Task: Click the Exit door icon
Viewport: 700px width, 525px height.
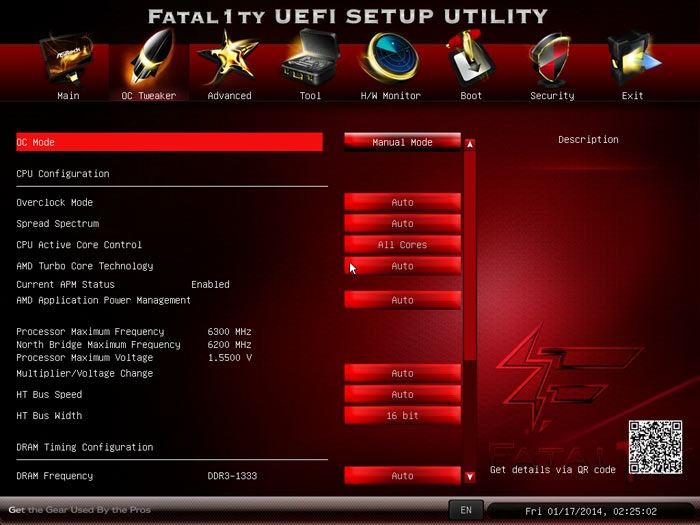Action: coord(633,58)
